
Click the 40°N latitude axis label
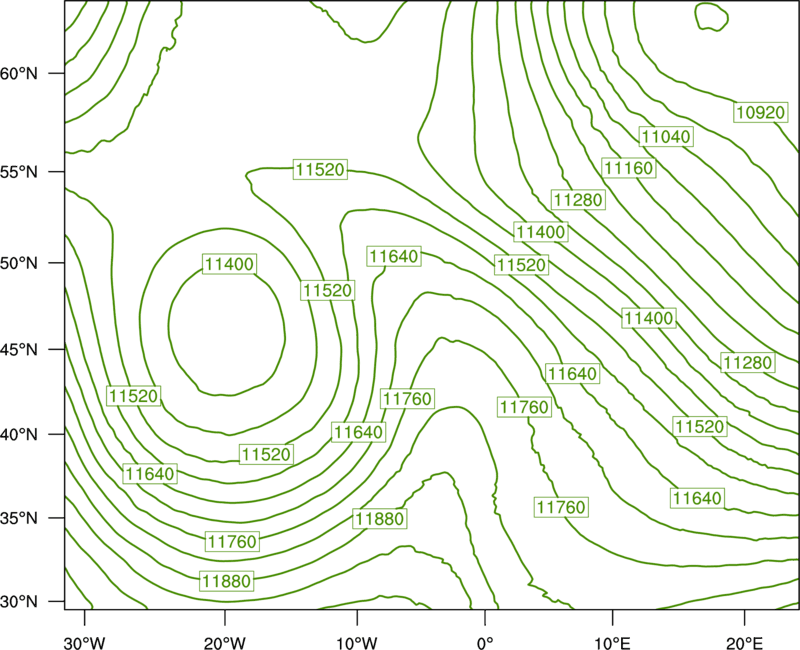pyautogui.click(x=19, y=434)
